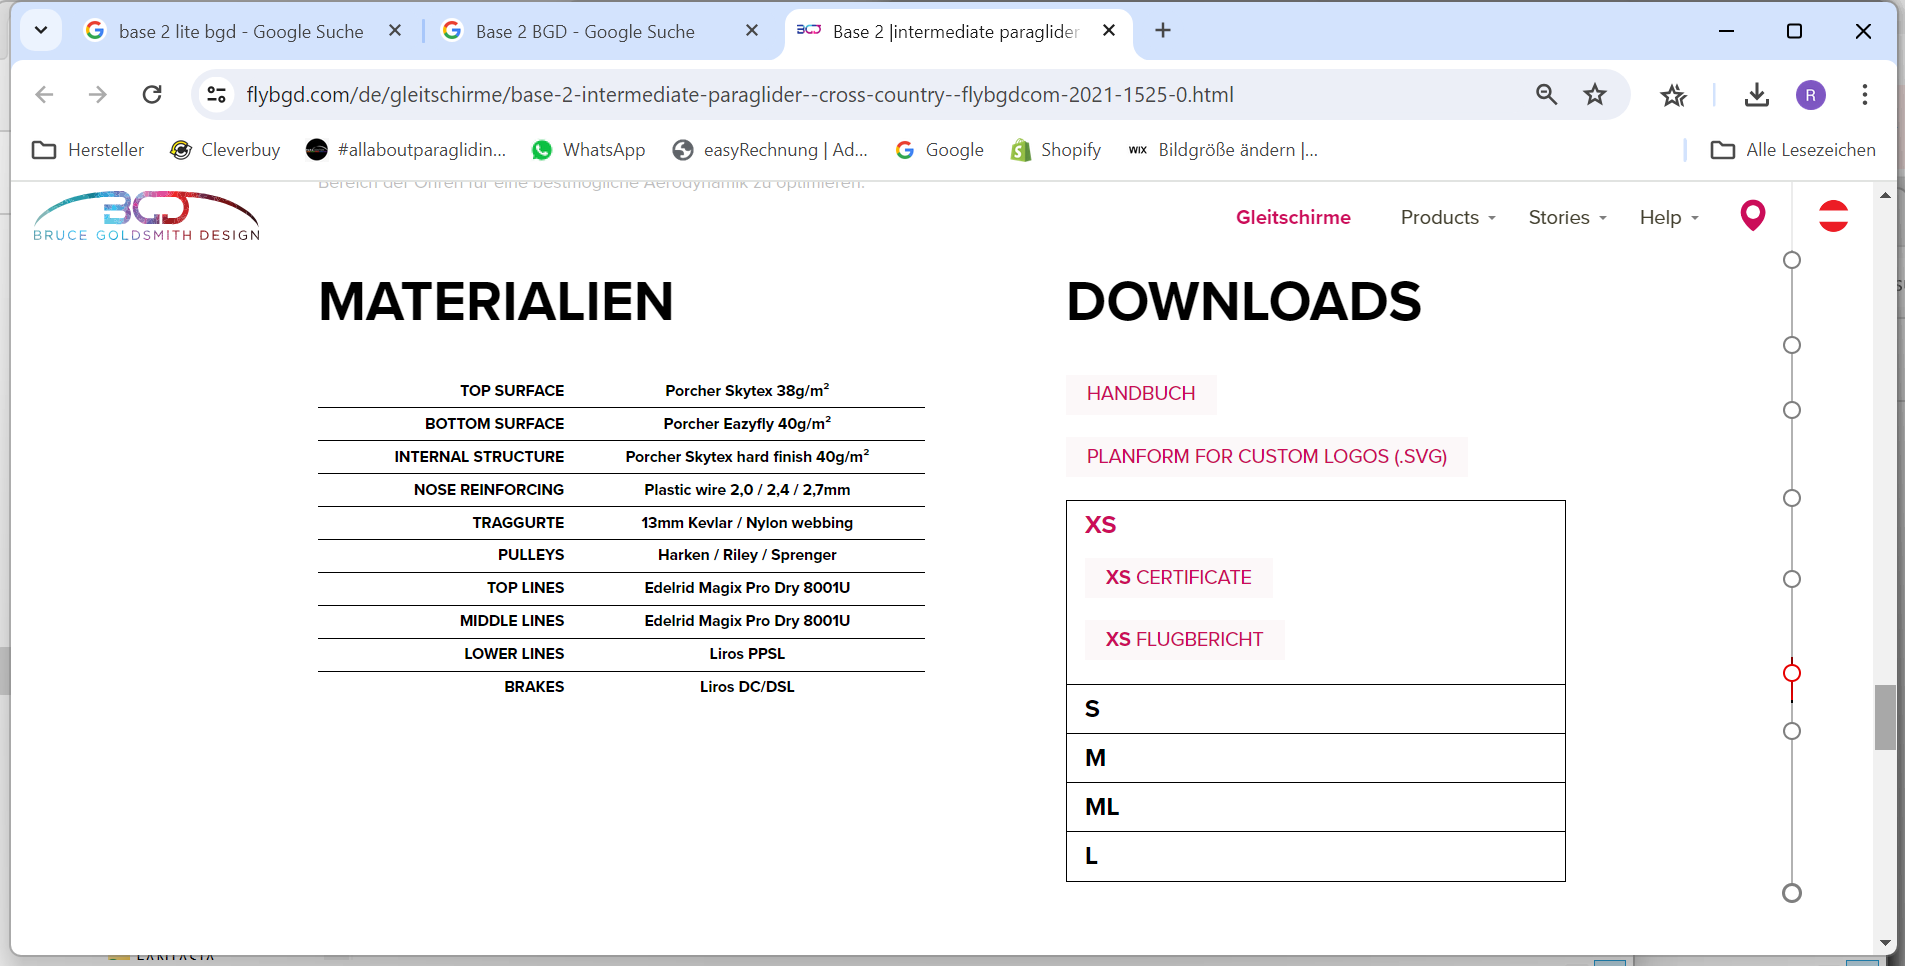1905x966 pixels.
Task: Open the Google bookmark
Action: [x=940, y=150]
